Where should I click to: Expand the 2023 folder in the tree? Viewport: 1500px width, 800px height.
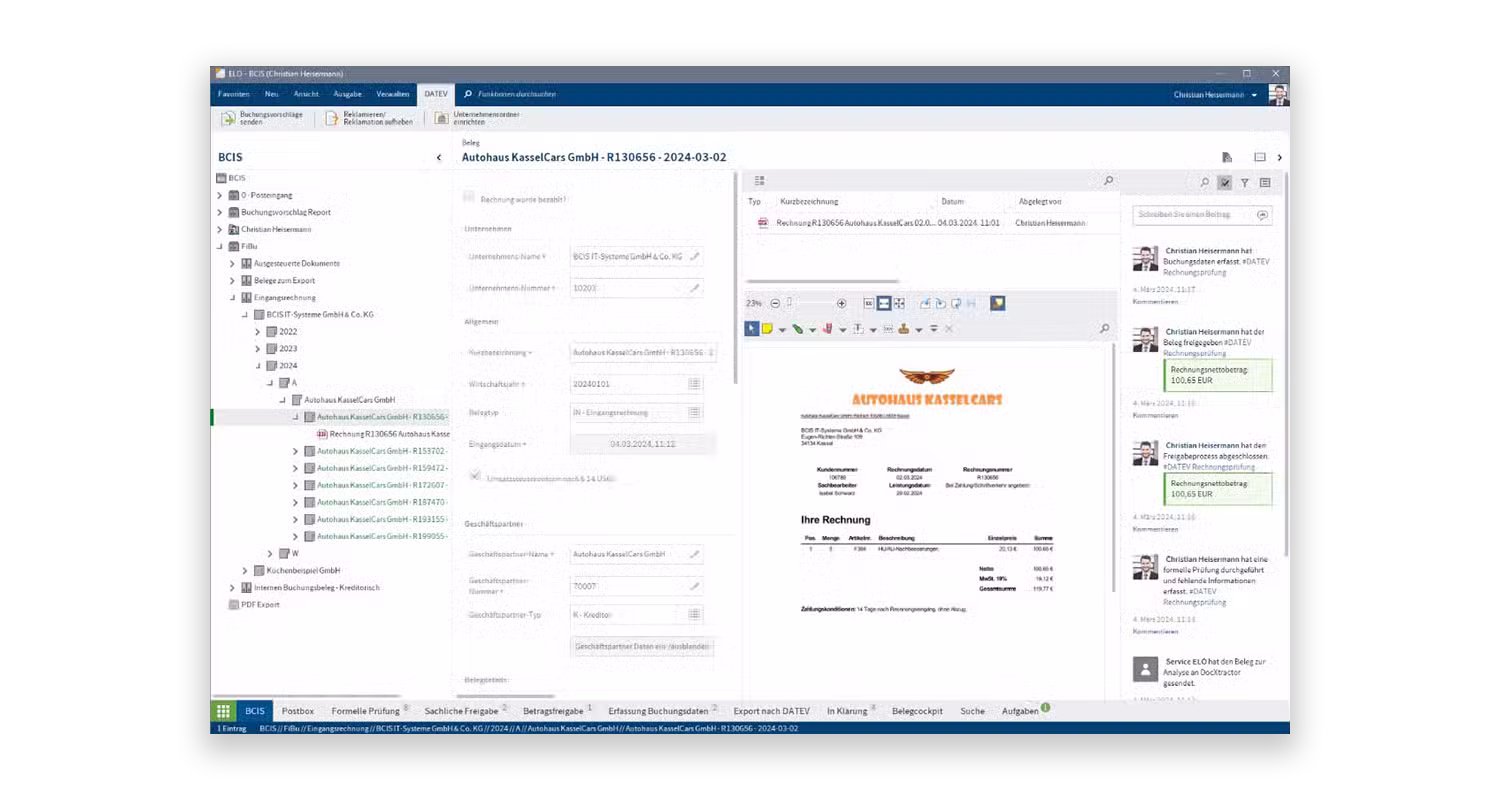pyautogui.click(x=257, y=349)
